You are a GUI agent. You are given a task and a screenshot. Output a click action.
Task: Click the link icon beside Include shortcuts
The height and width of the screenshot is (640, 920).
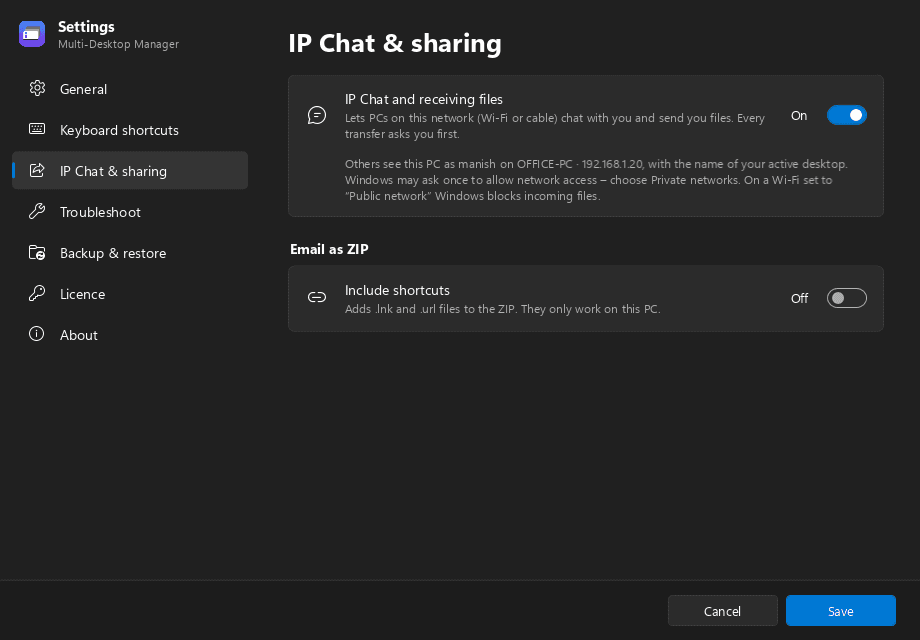pyautogui.click(x=317, y=297)
